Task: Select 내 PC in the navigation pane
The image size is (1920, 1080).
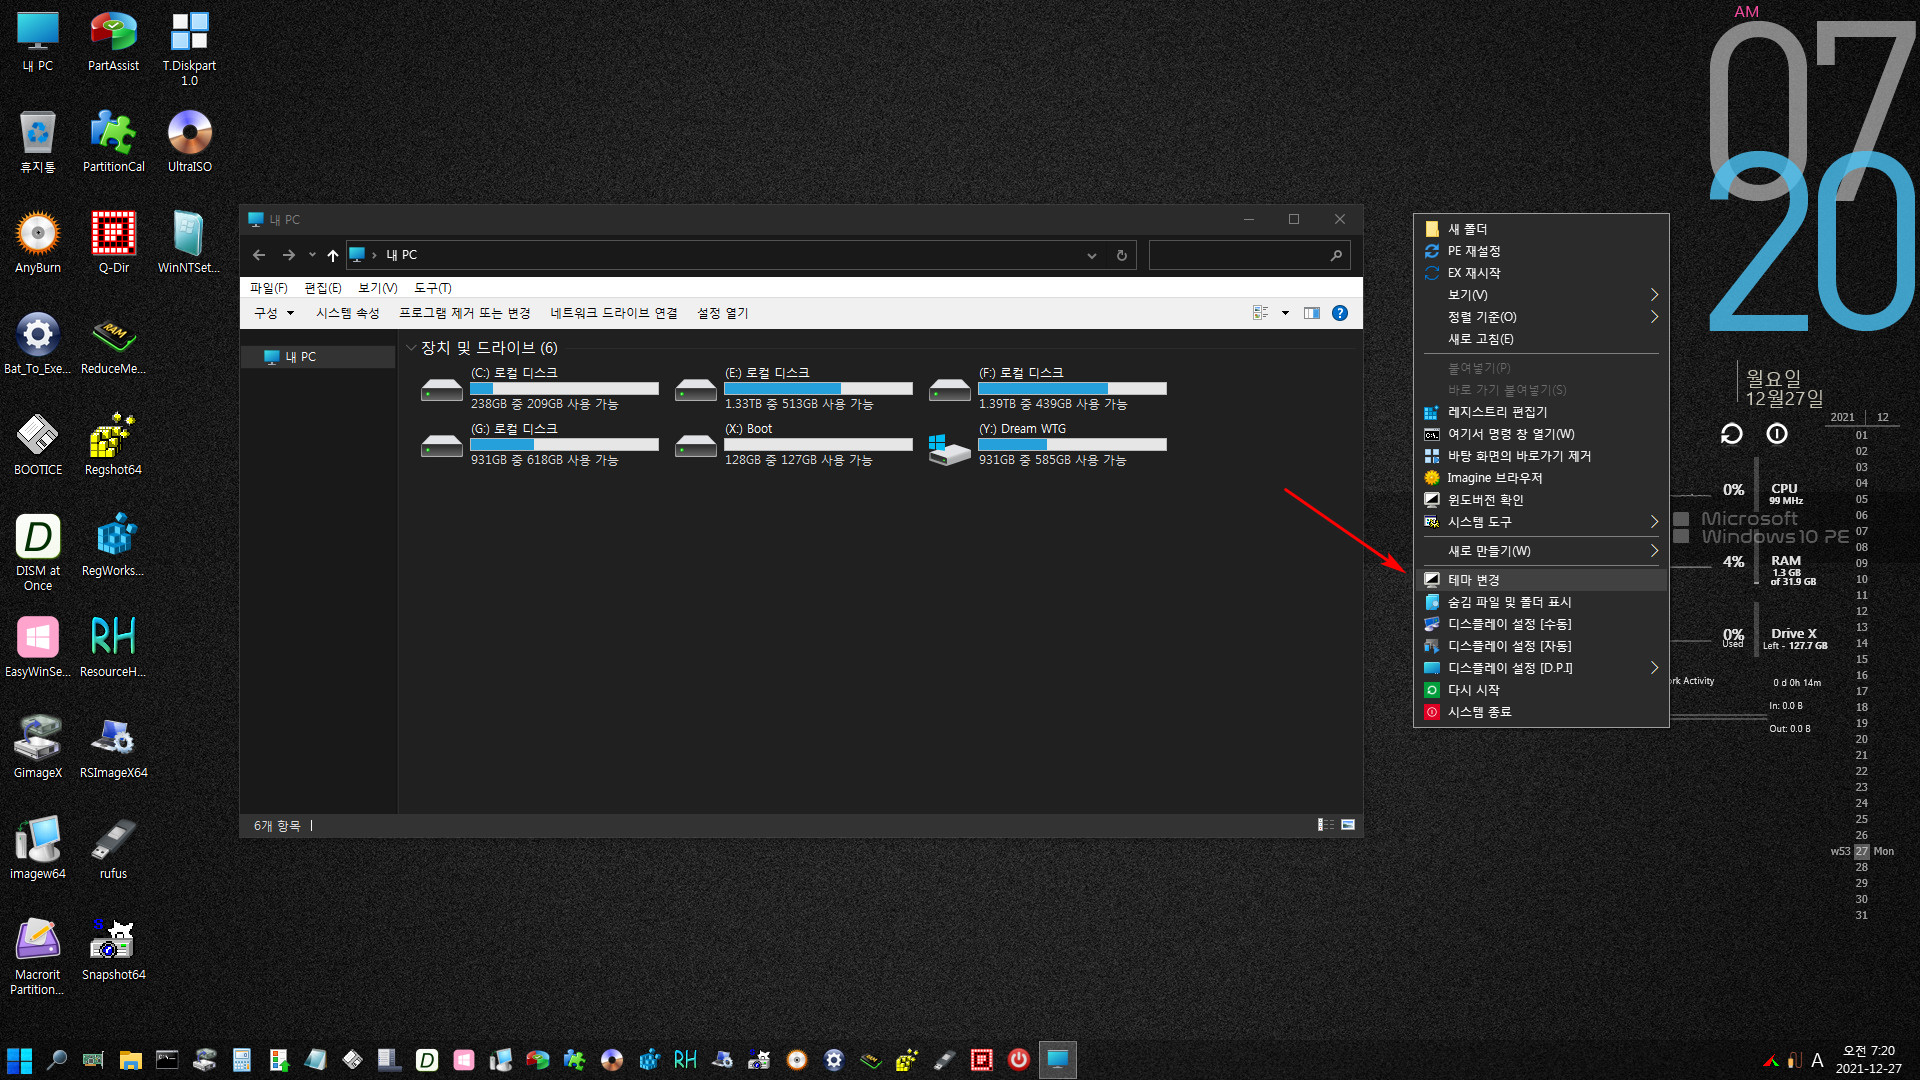Action: coord(318,357)
